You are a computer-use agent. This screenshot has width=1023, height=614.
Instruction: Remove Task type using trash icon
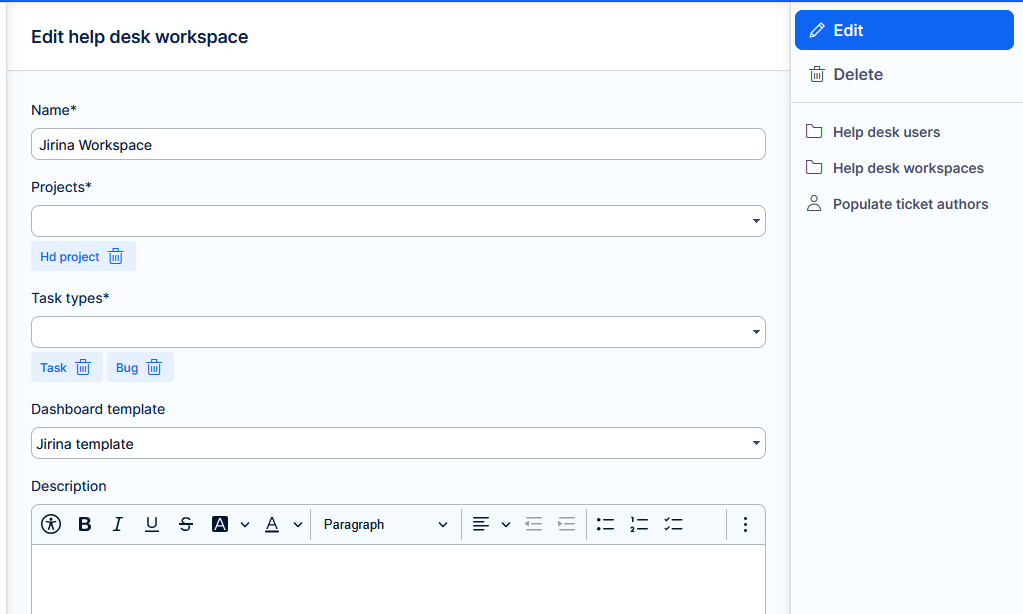(x=83, y=368)
